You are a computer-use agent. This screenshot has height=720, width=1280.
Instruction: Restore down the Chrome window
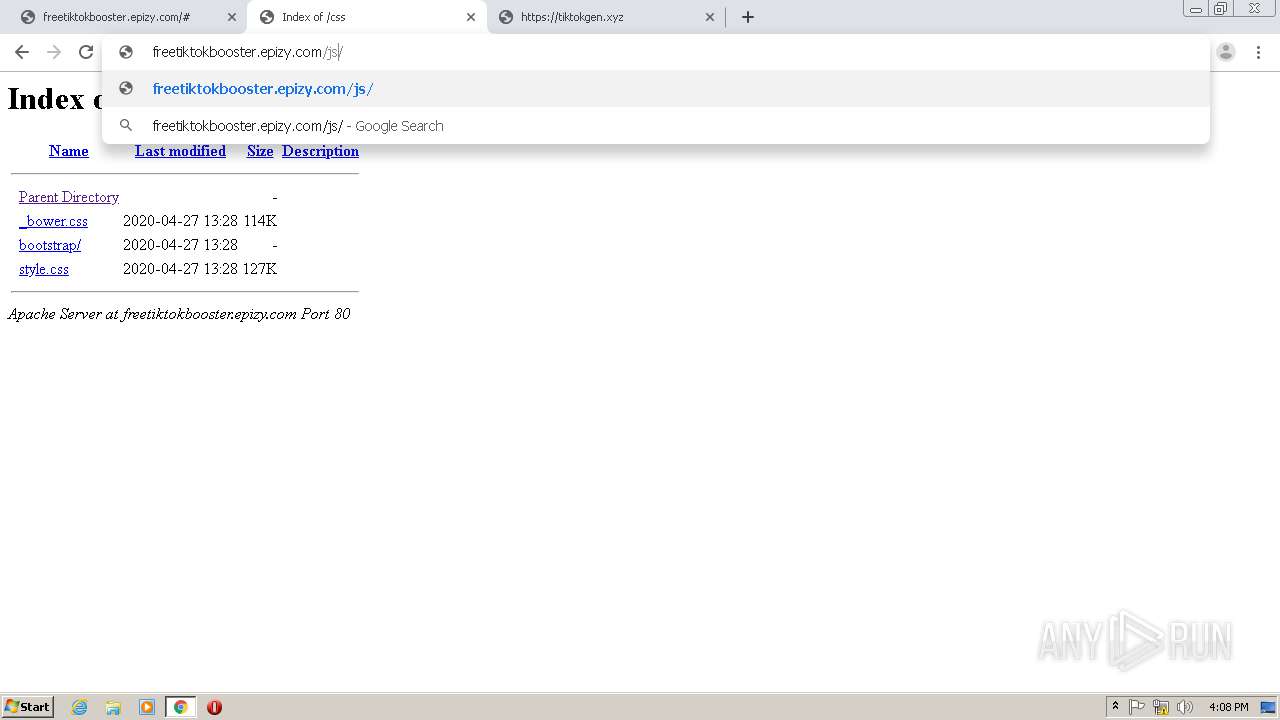(1221, 9)
